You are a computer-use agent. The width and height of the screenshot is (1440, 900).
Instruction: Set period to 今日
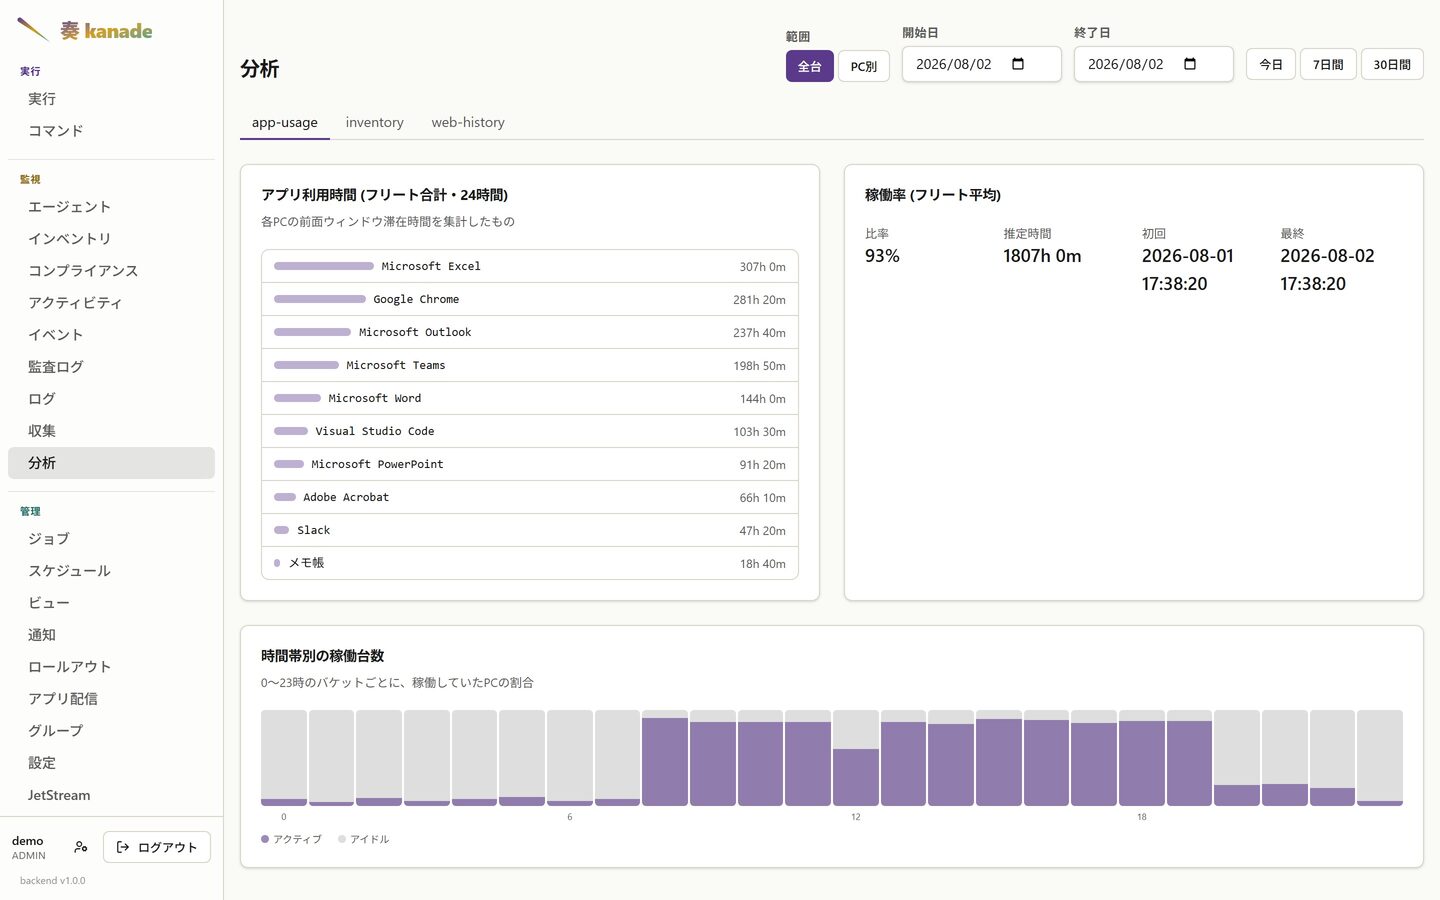coord(1271,64)
